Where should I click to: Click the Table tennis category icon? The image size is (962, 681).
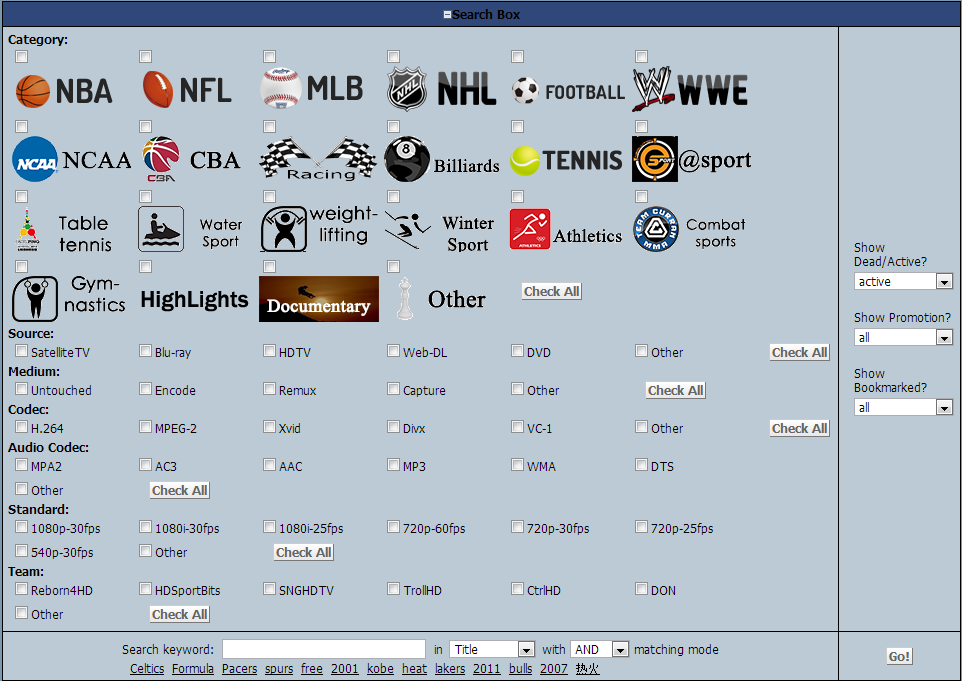[64, 231]
